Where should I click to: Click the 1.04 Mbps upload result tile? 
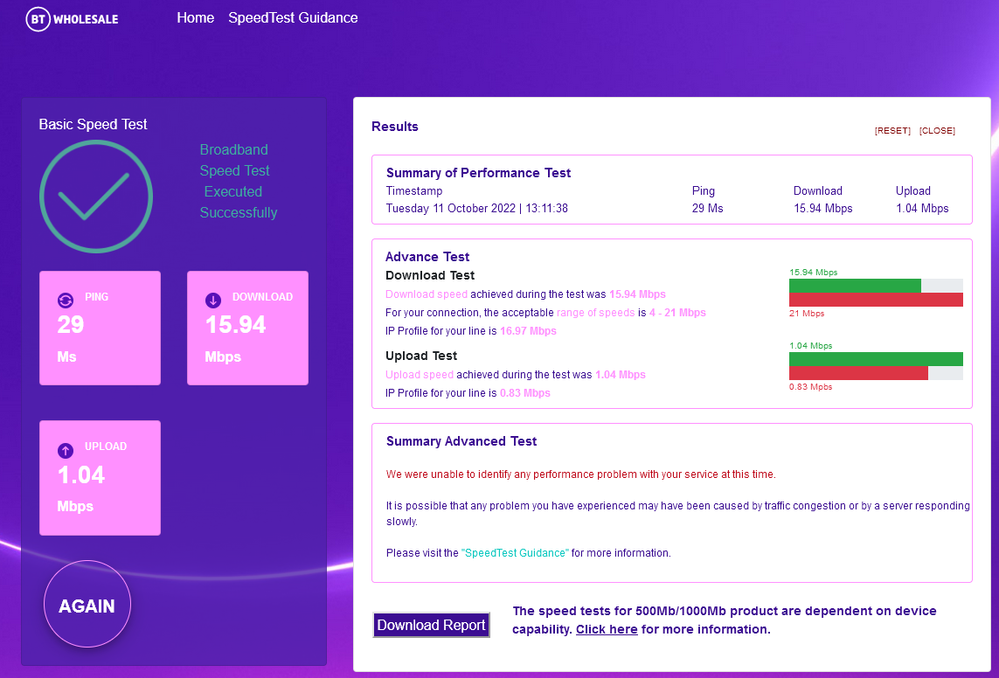coord(99,478)
